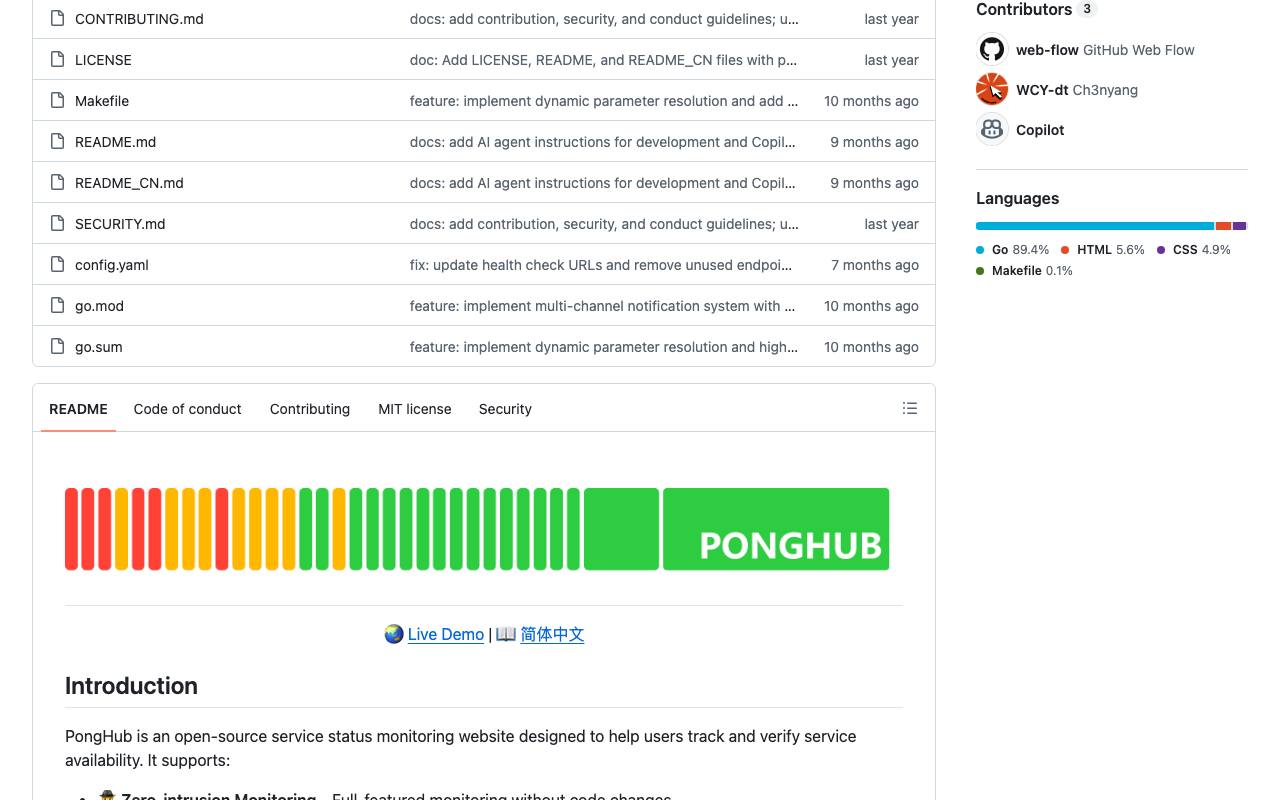Open the commit message in the README.md row
This screenshot has height=800, width=1280.
(x=603, y=142)
